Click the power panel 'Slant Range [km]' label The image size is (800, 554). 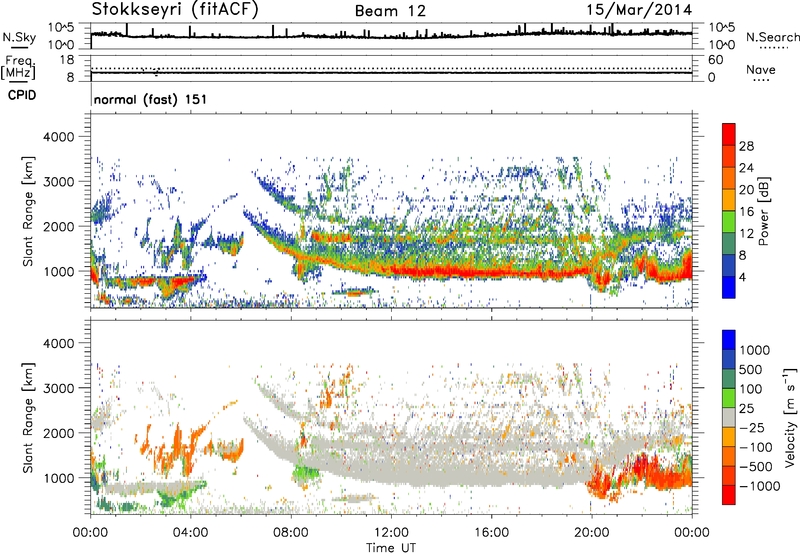[28, 211]
